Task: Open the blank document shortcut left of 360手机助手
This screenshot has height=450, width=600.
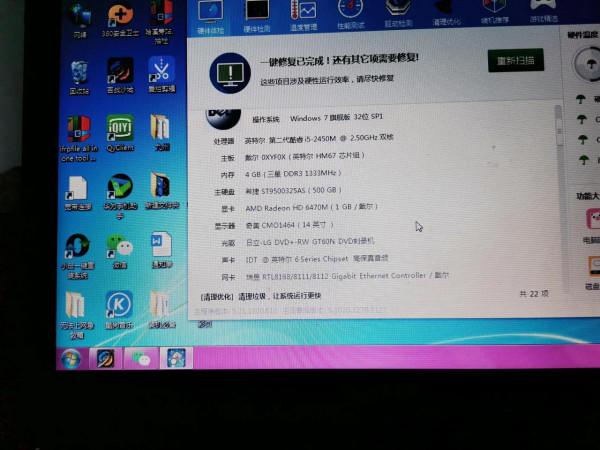Action: [78, 193]
